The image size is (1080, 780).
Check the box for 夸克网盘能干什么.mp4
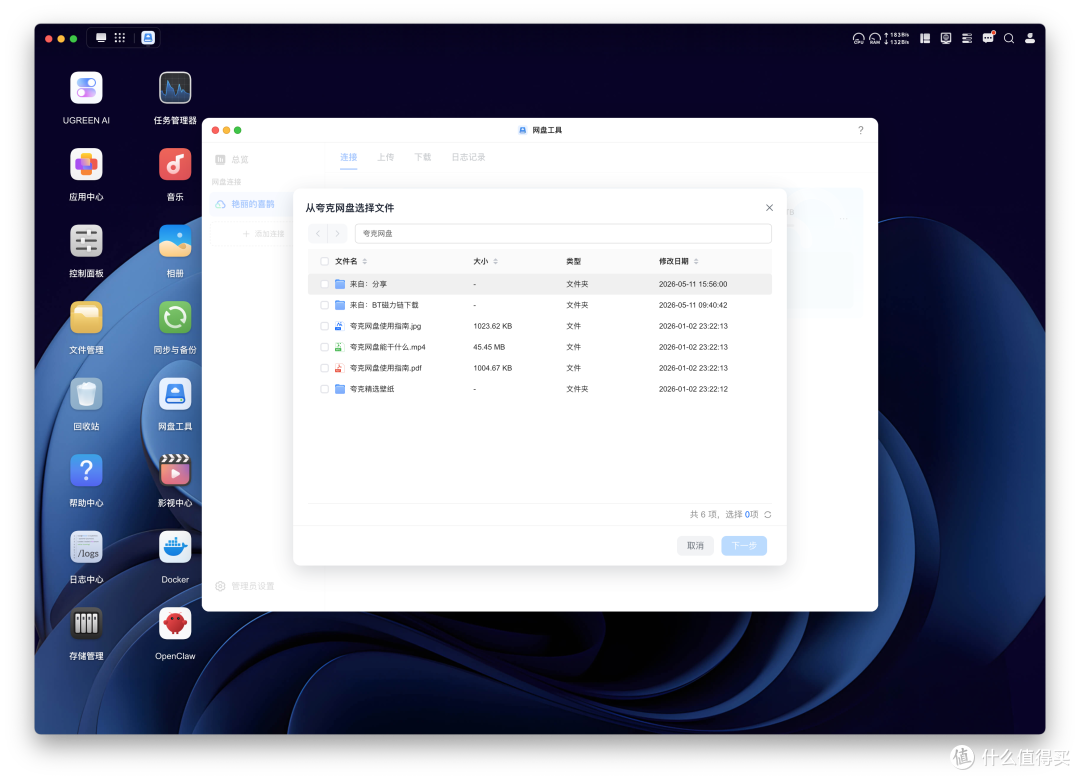pyautogui.click(x=324, y=347)
